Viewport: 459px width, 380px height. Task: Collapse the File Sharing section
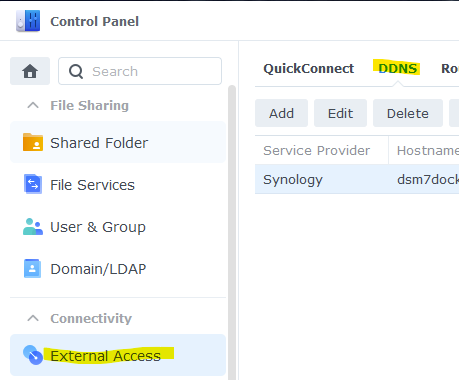(x=33, y=106)
